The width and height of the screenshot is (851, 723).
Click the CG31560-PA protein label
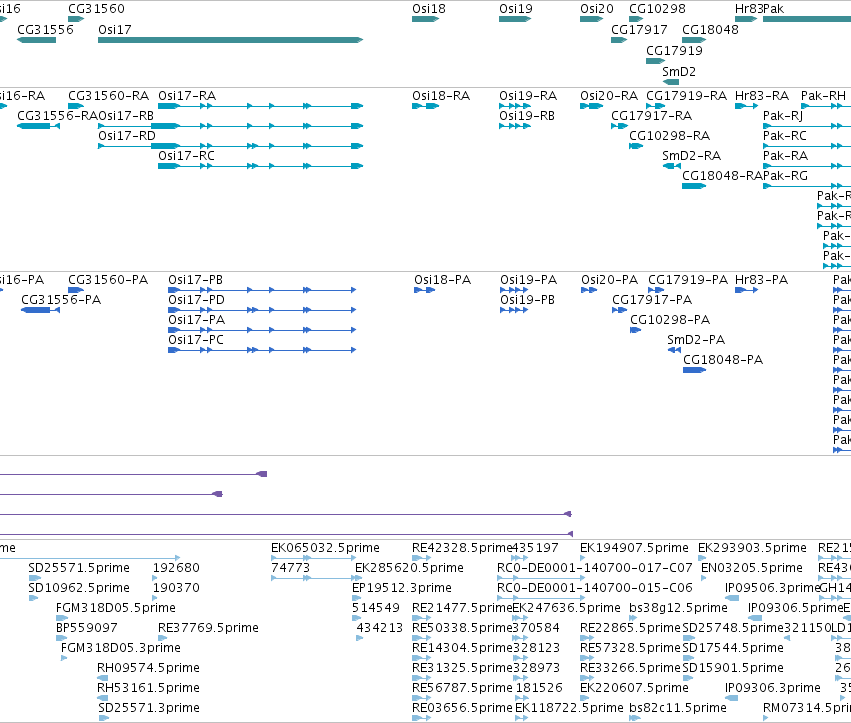(109, 280)
